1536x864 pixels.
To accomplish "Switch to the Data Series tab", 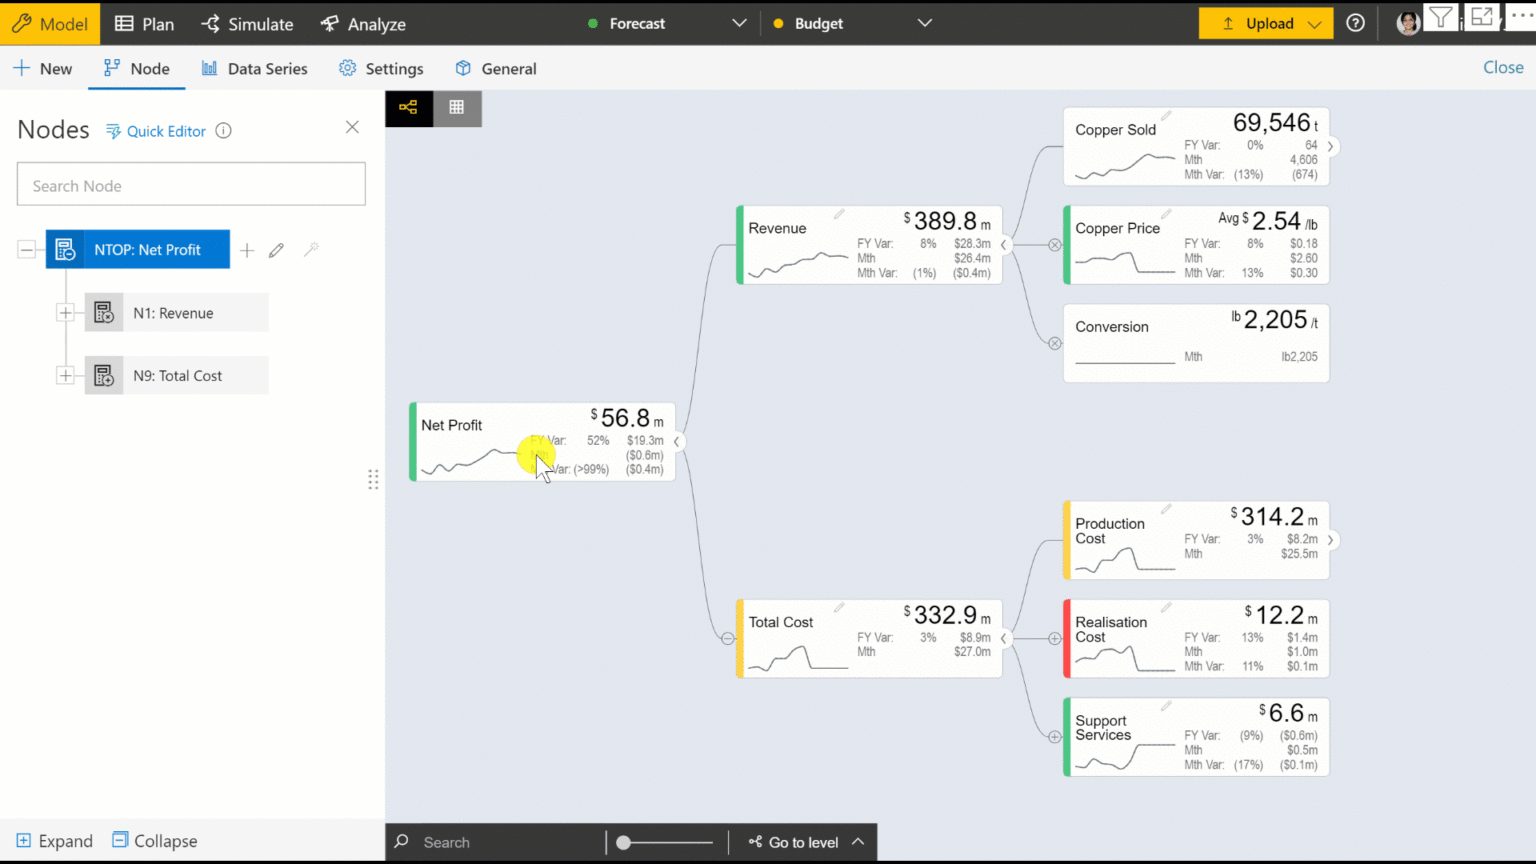I will pyautogui.click(x=254, y=68).
